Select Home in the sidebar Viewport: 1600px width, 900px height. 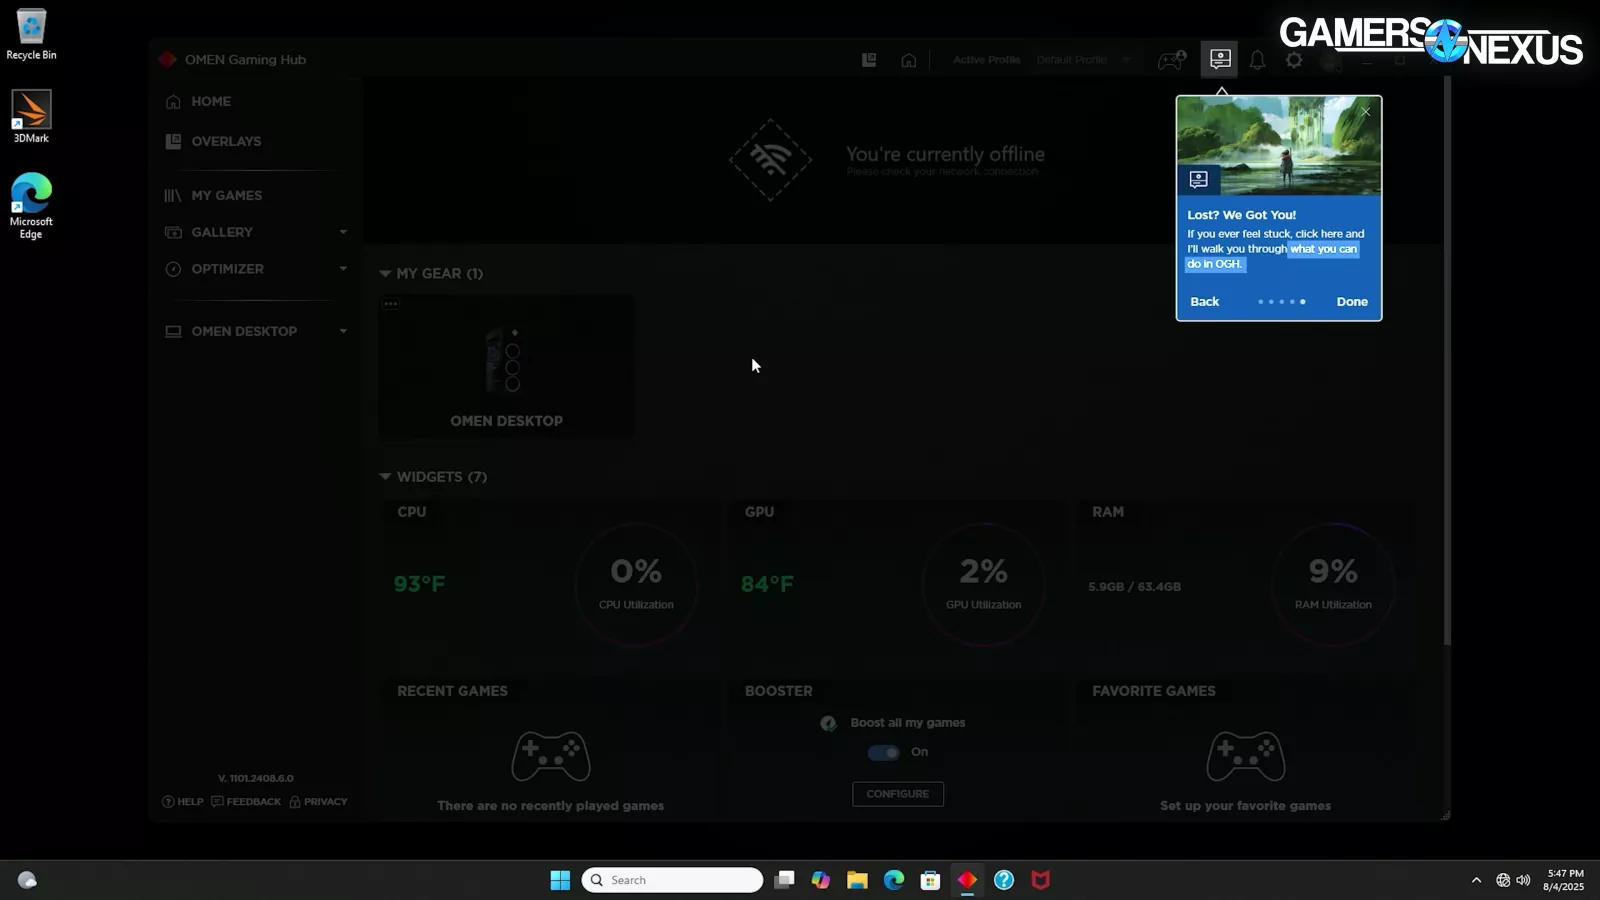[x=211, y=101]
